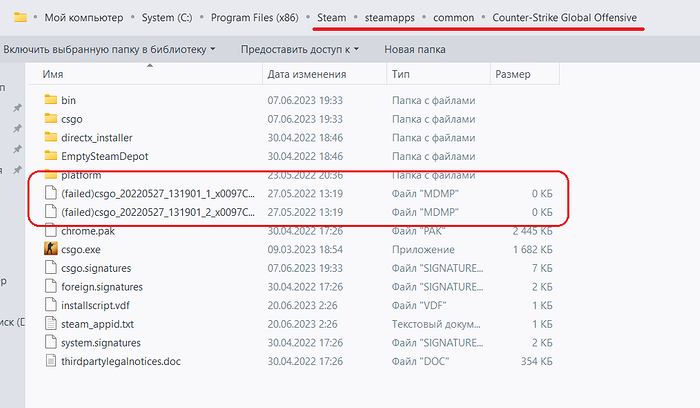
Task: Navigate to 'Steam' in the breadcrumb
Action: pos(332,18)
